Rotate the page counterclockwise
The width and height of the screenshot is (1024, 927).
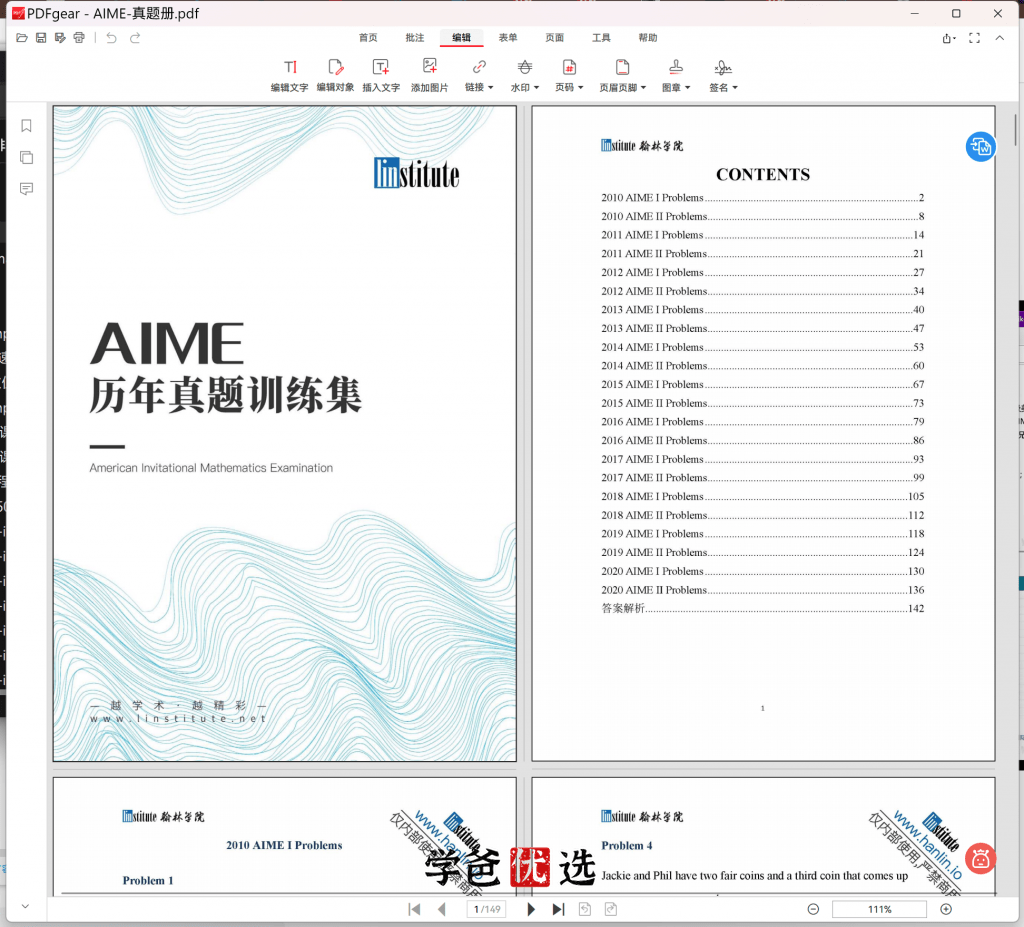pyautogui.click(x=585, y=909)
